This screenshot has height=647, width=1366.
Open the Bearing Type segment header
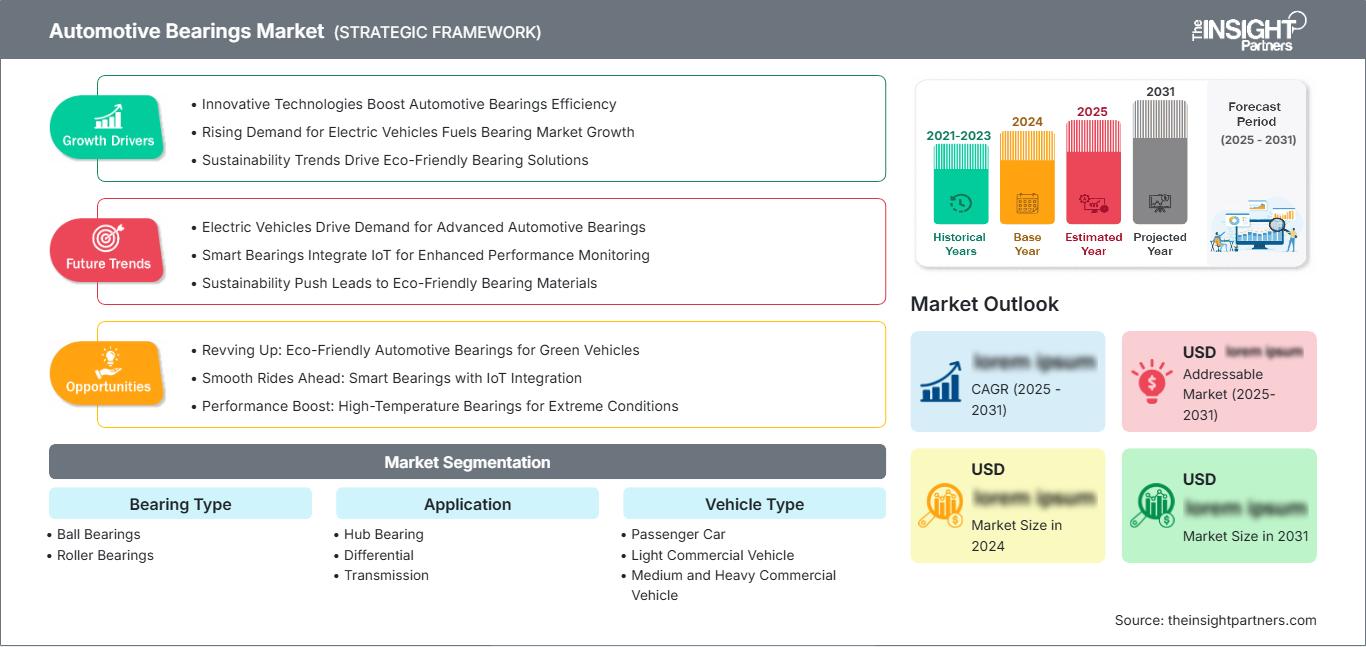click(180, 504)
